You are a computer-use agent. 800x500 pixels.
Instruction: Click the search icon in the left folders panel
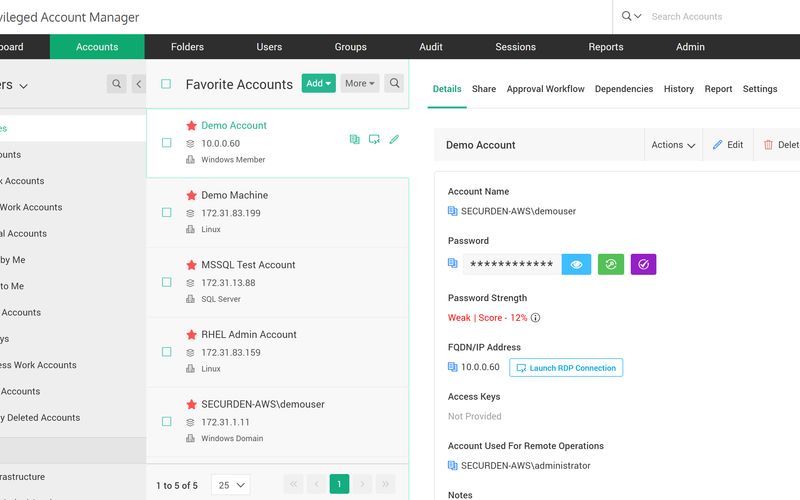click(116, 84)
